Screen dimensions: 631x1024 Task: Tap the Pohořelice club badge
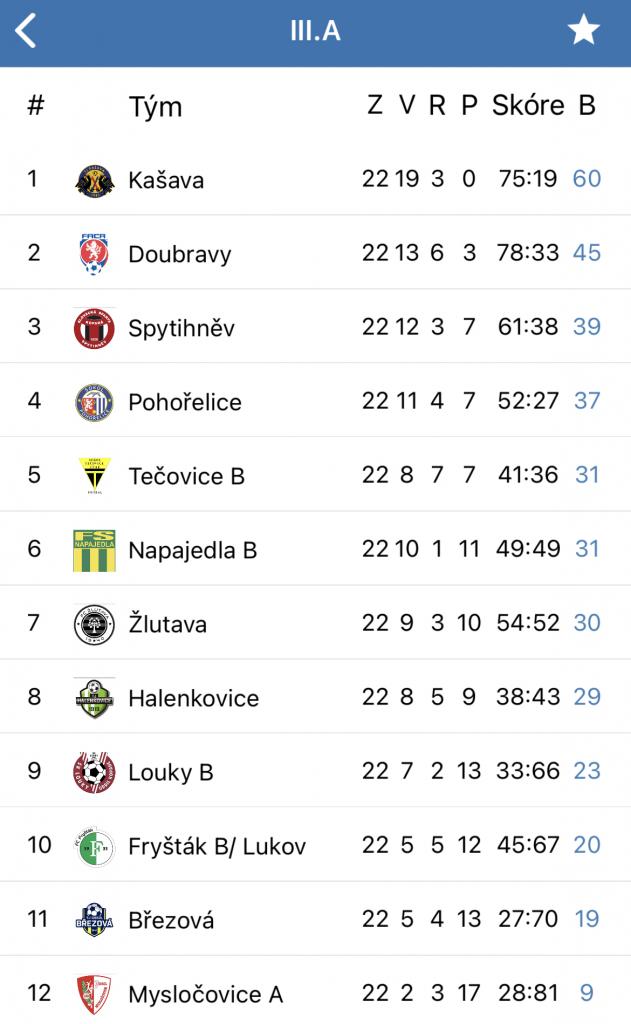94,402
